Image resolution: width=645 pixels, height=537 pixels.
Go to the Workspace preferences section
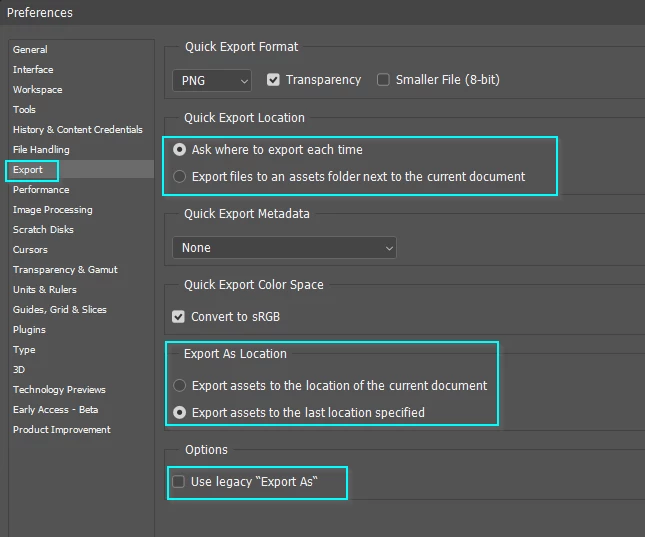(37, 90)
